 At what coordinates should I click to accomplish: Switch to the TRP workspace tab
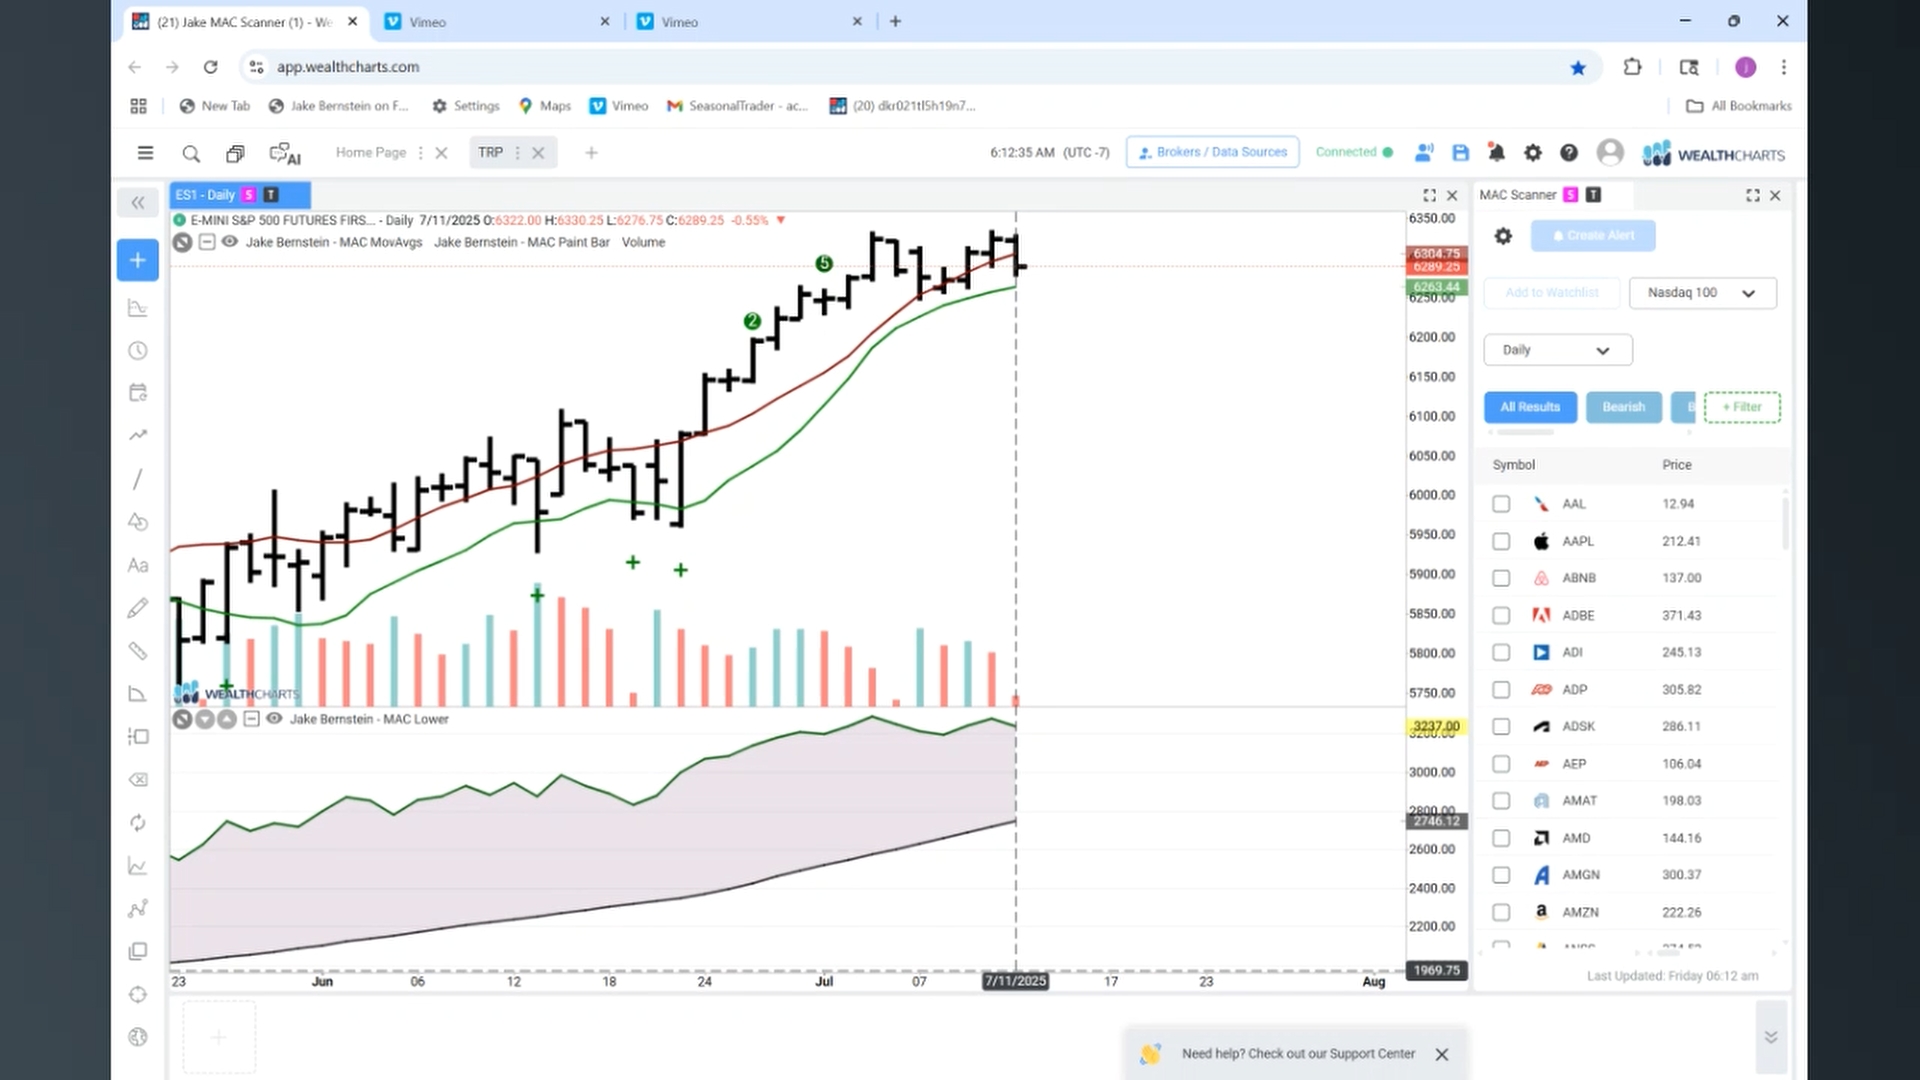[490, 152]
